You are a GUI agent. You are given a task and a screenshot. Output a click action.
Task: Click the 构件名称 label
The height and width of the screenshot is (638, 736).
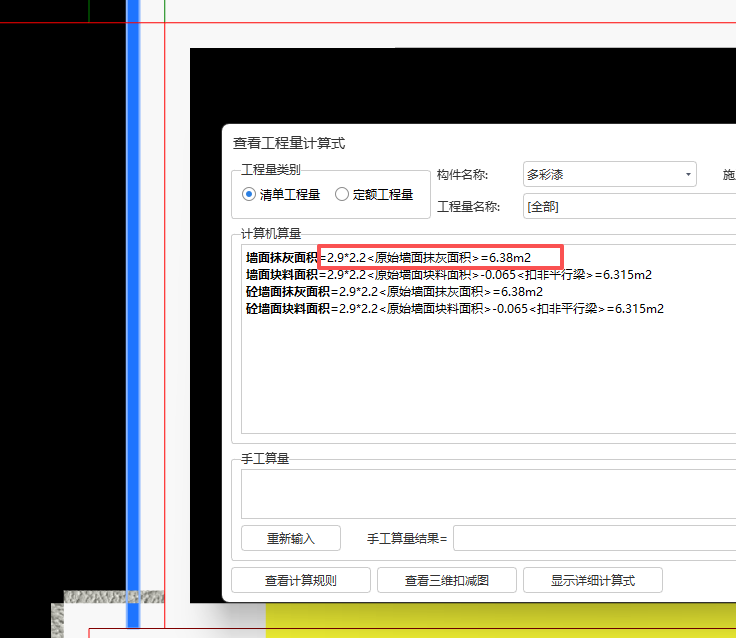pyautogui.click(x=462, y=175)
